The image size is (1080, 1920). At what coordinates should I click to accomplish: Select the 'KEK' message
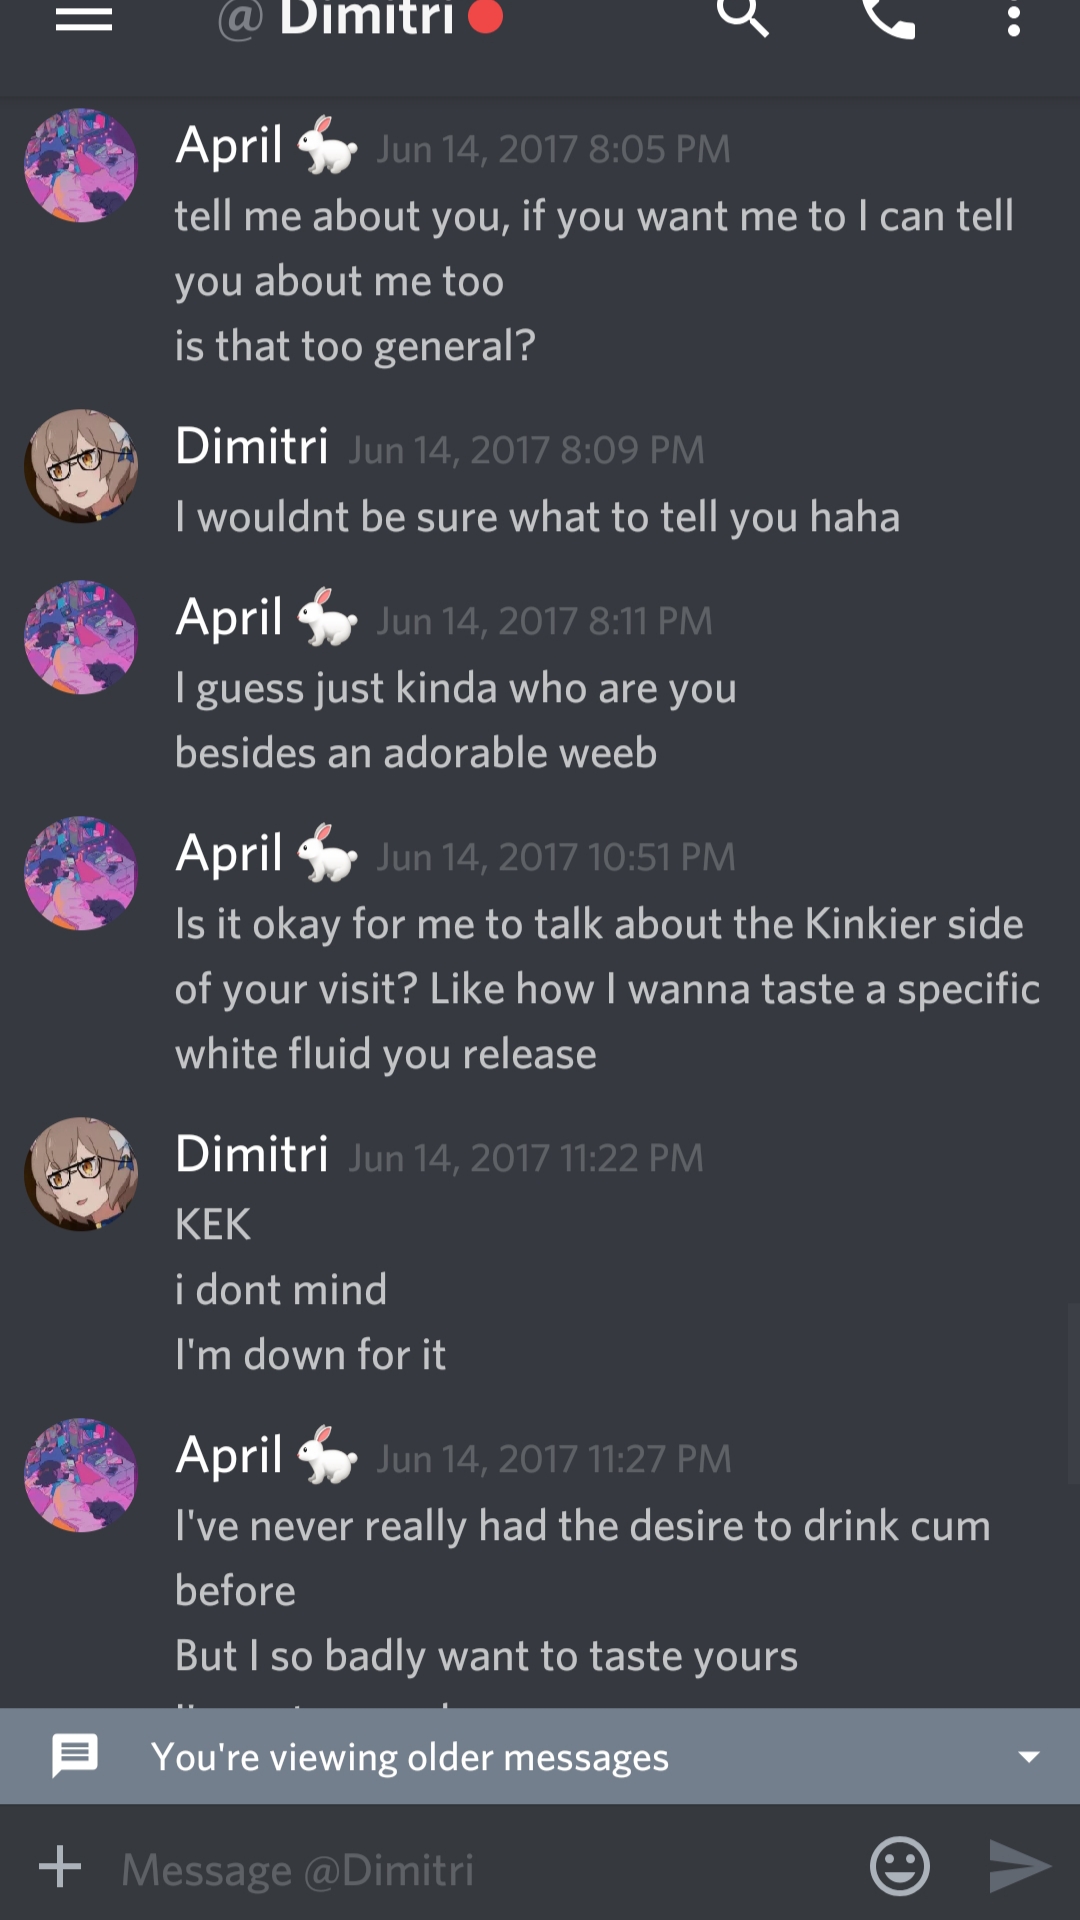pos(213,1224)
